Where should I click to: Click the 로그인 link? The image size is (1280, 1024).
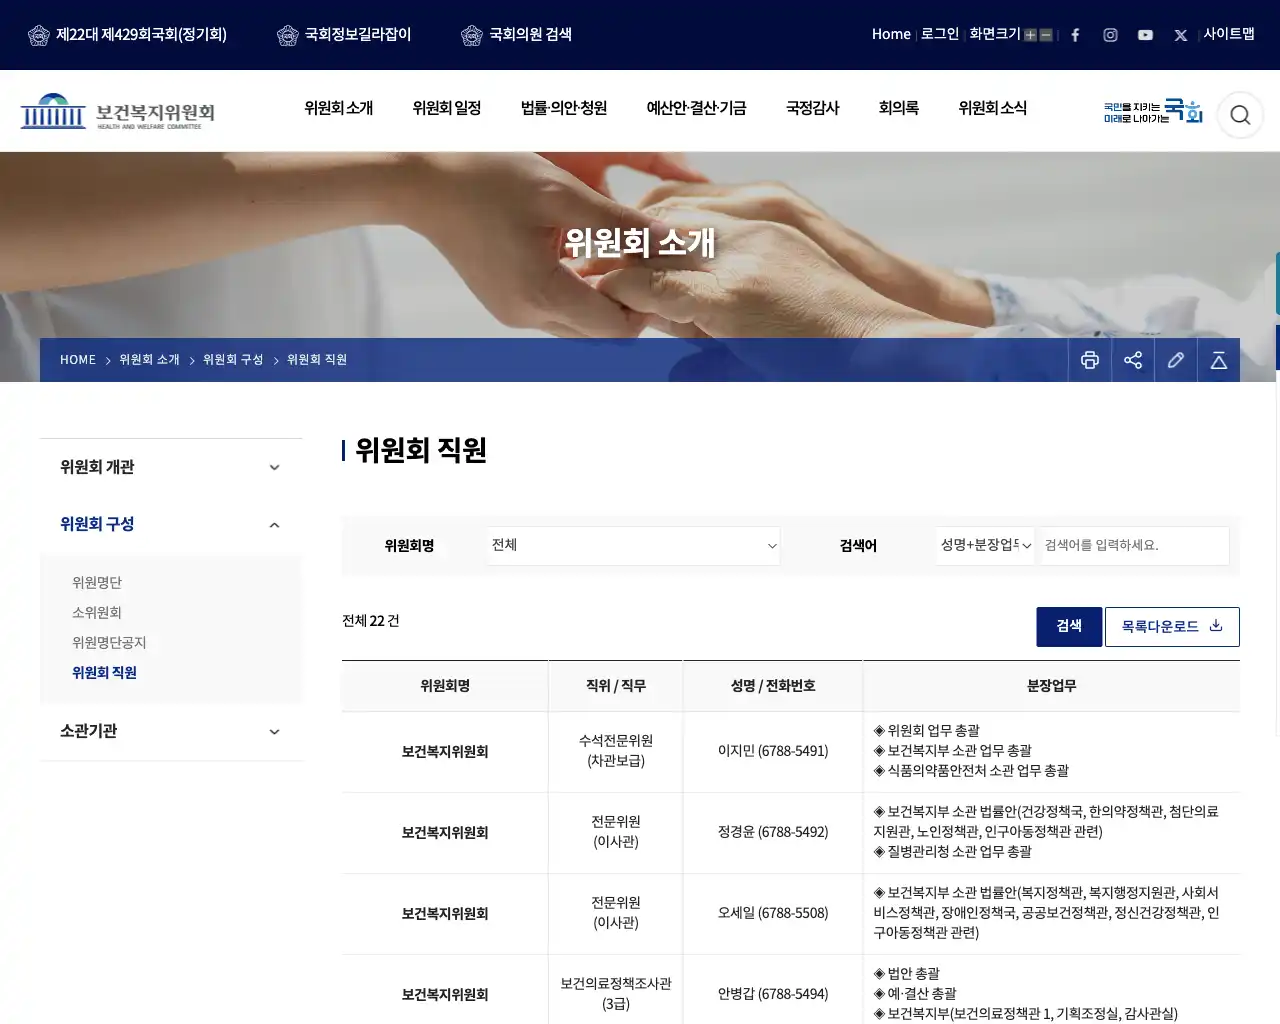[x=940, y=34]
